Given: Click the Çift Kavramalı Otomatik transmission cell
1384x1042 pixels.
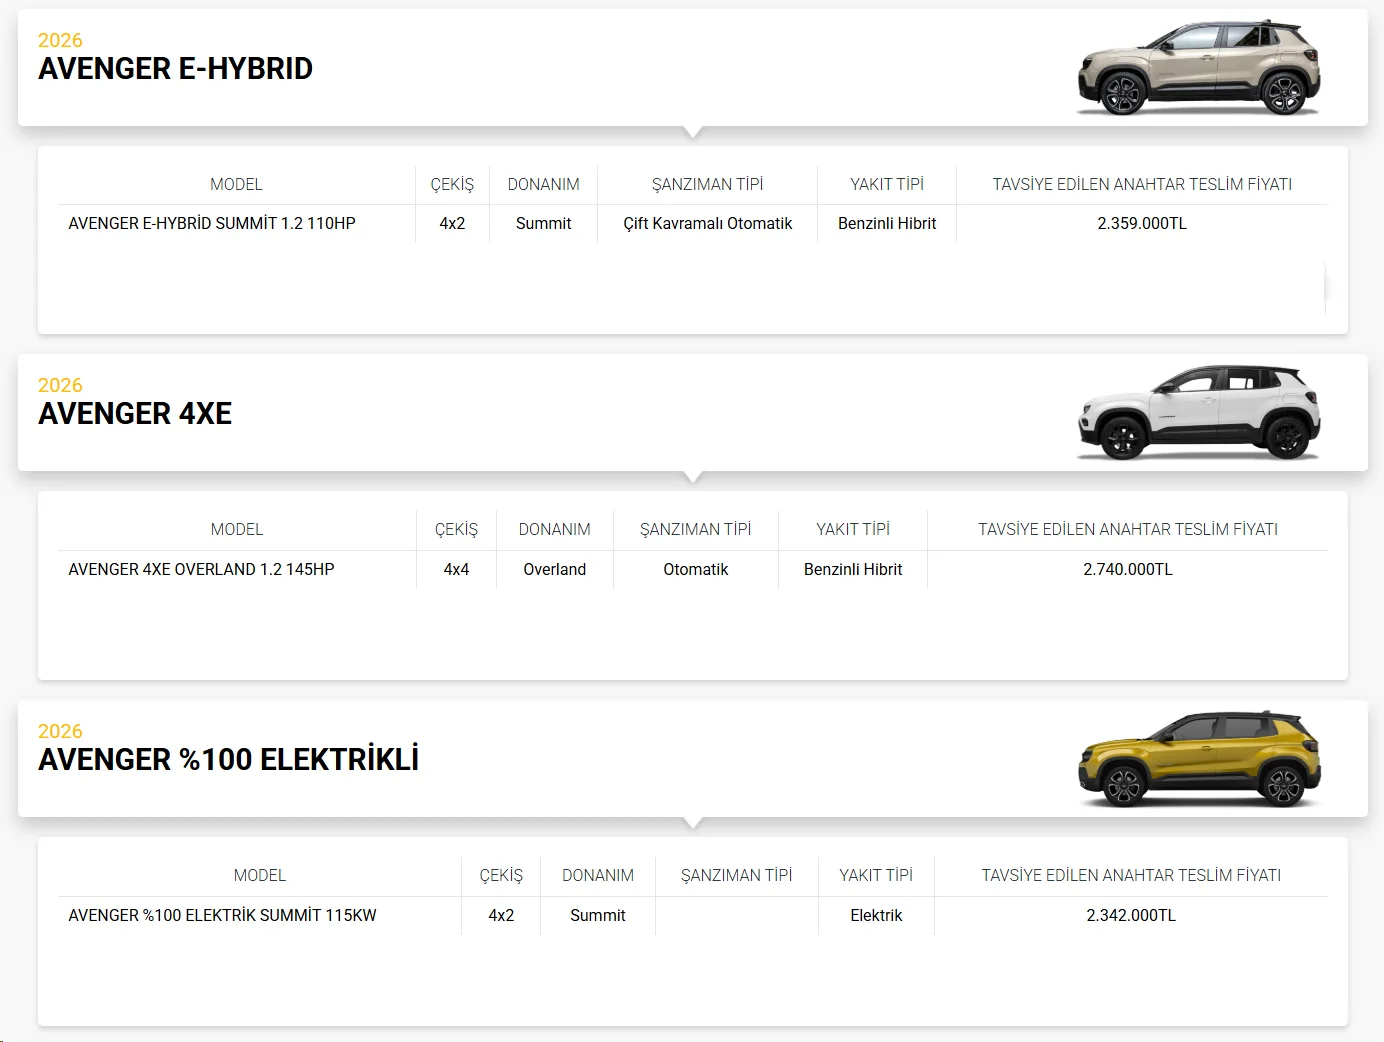Looking at the screenshot, I should point(708,223).
